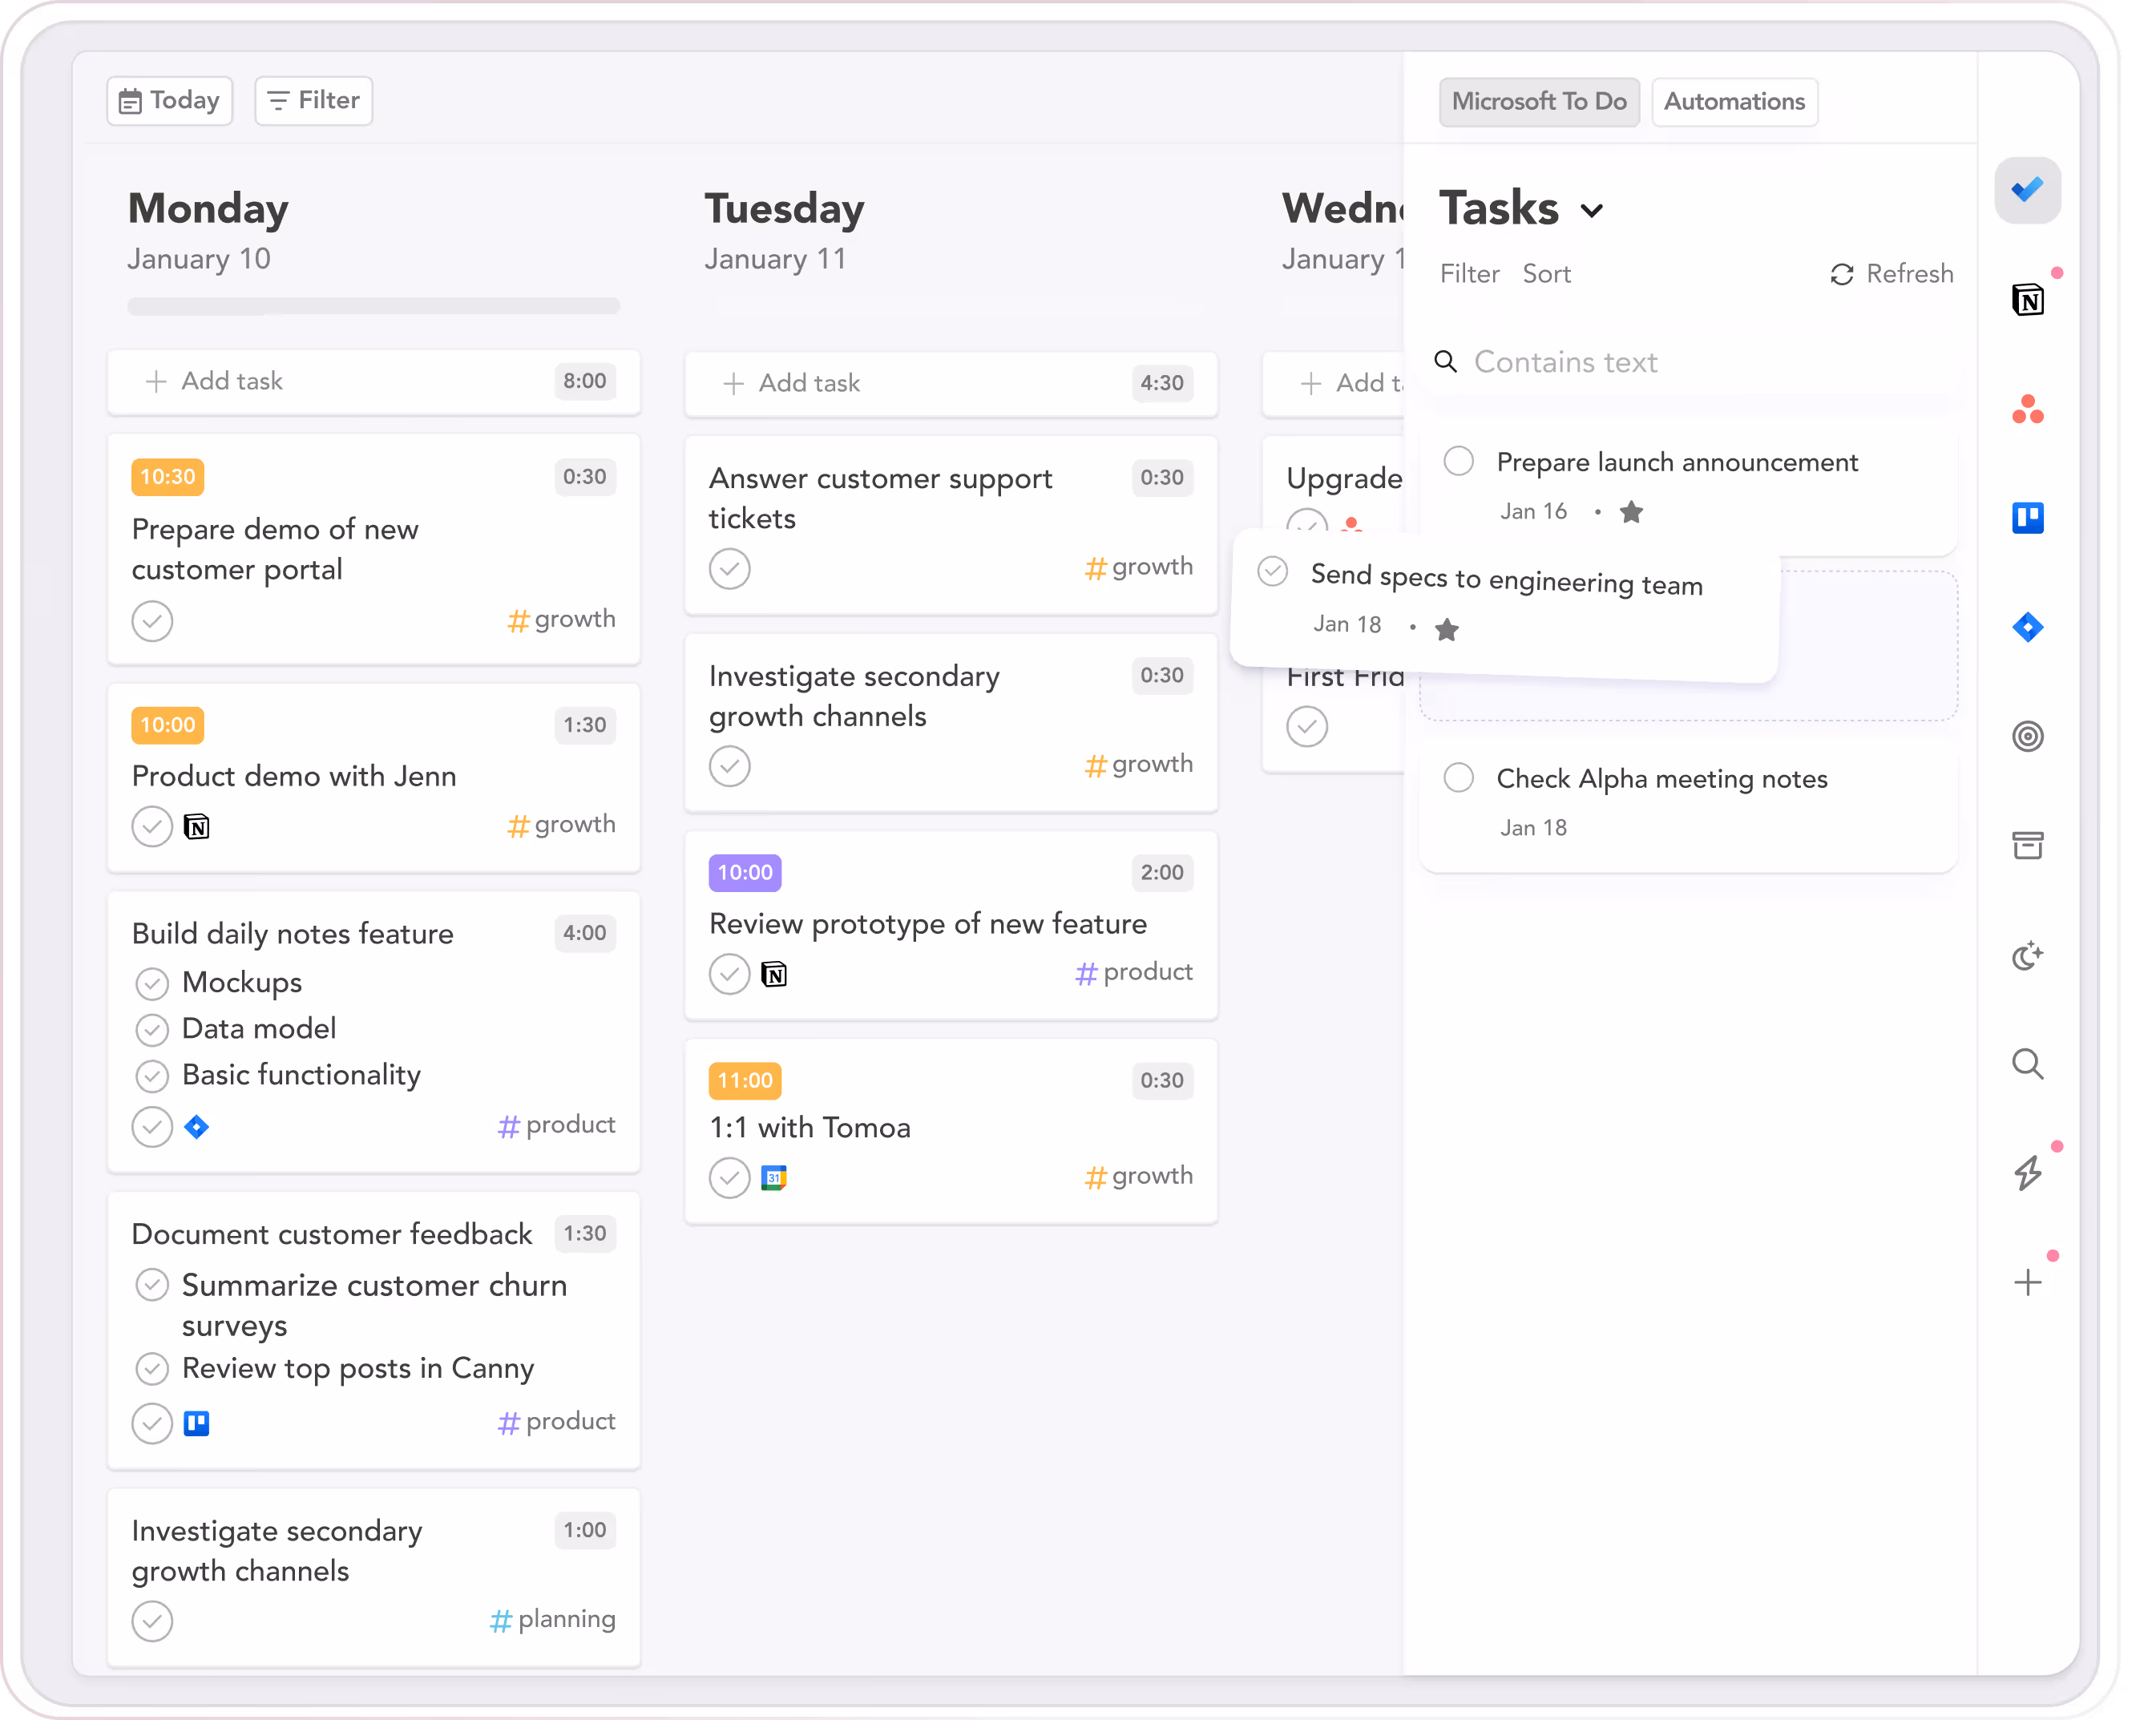This screenshot has width=2156, height=1720.
Task: Open Investigate secondary growth channels on Tuesday
Action: 950,723
